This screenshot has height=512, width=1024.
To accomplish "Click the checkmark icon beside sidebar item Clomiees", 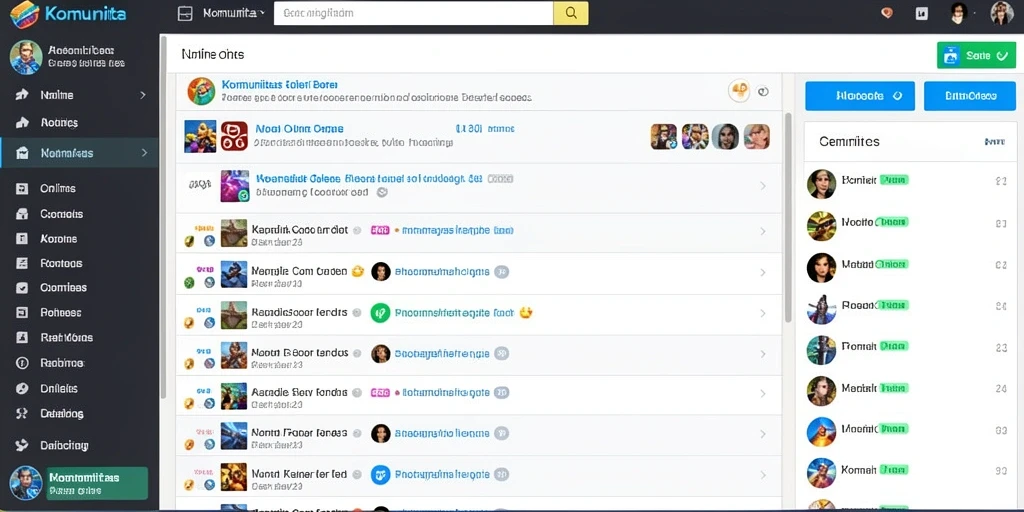I will [x=22, y=287].
